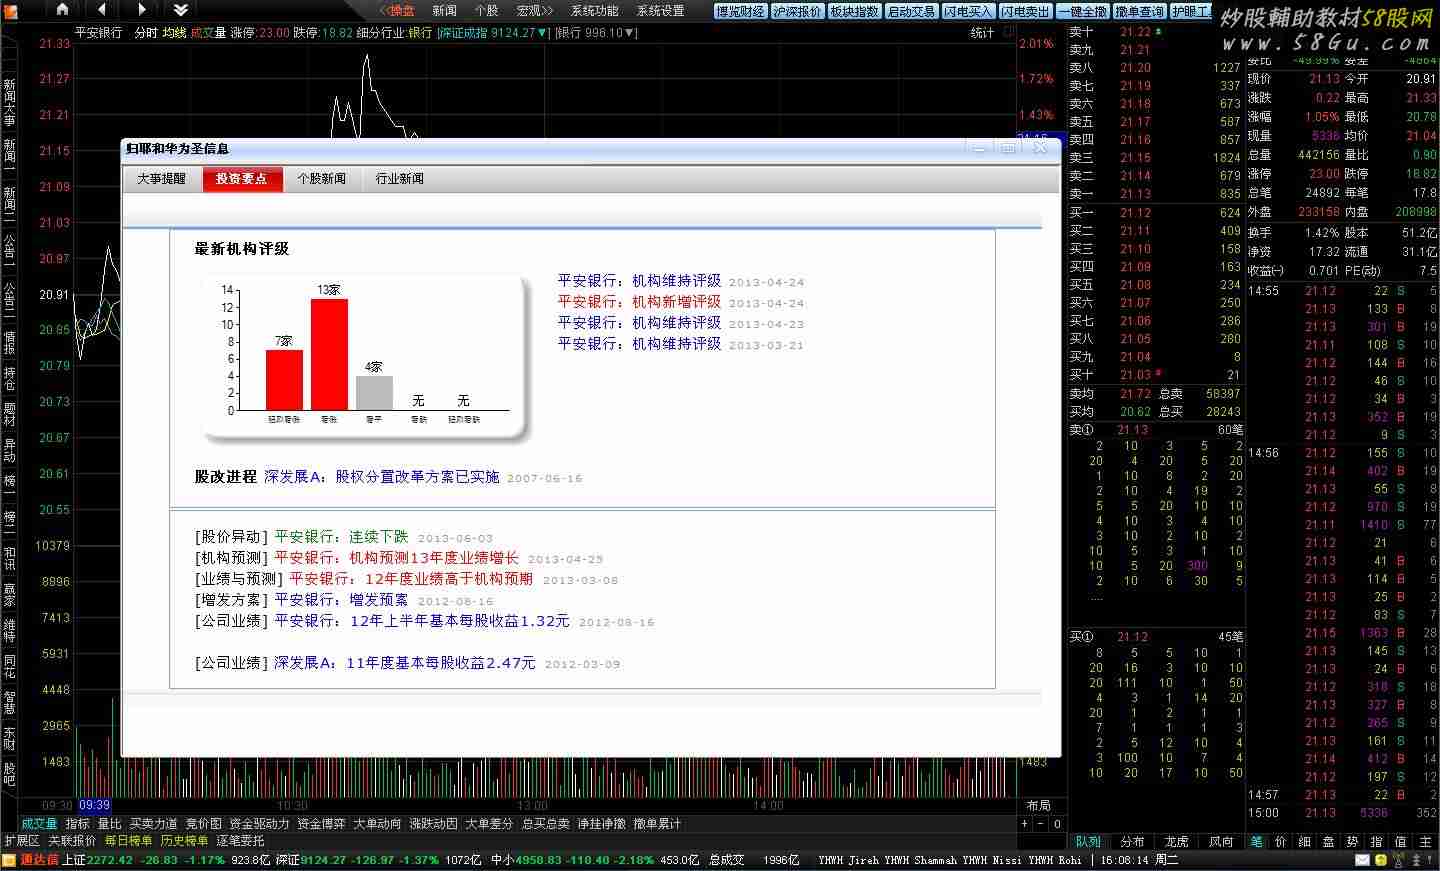The height and width of the screenshot is (871, 1440).
Task: Expand the 宏观>> menu
Action: tap(534, 11)
